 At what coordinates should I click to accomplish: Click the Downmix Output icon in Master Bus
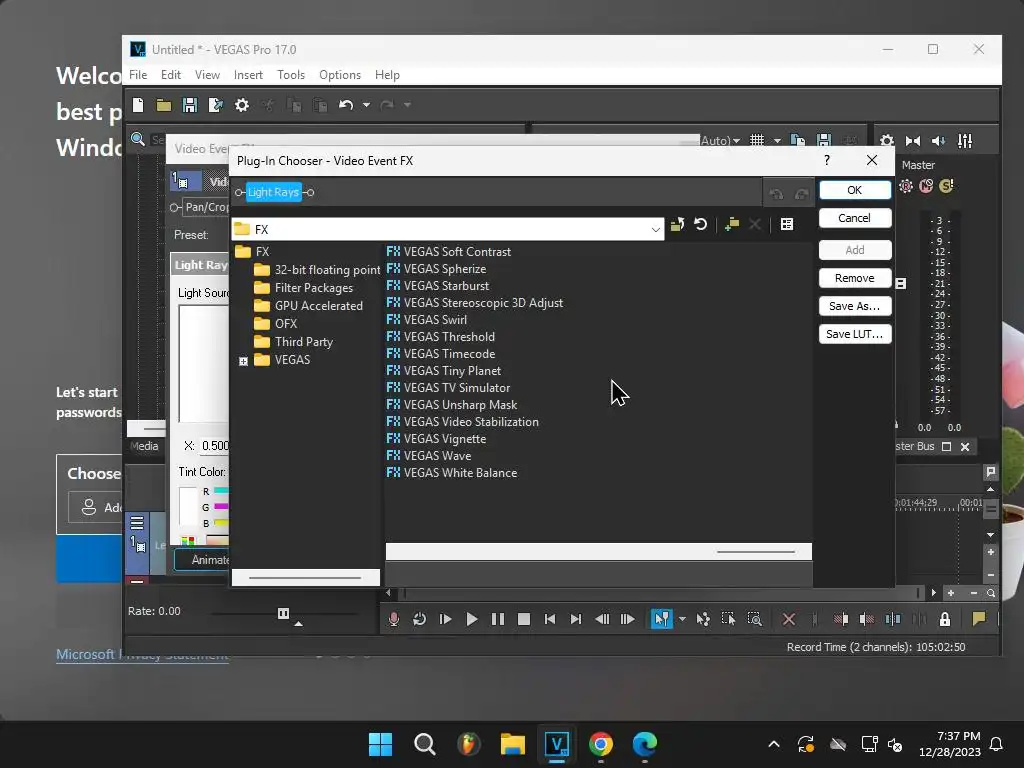(x=912, y=141)
